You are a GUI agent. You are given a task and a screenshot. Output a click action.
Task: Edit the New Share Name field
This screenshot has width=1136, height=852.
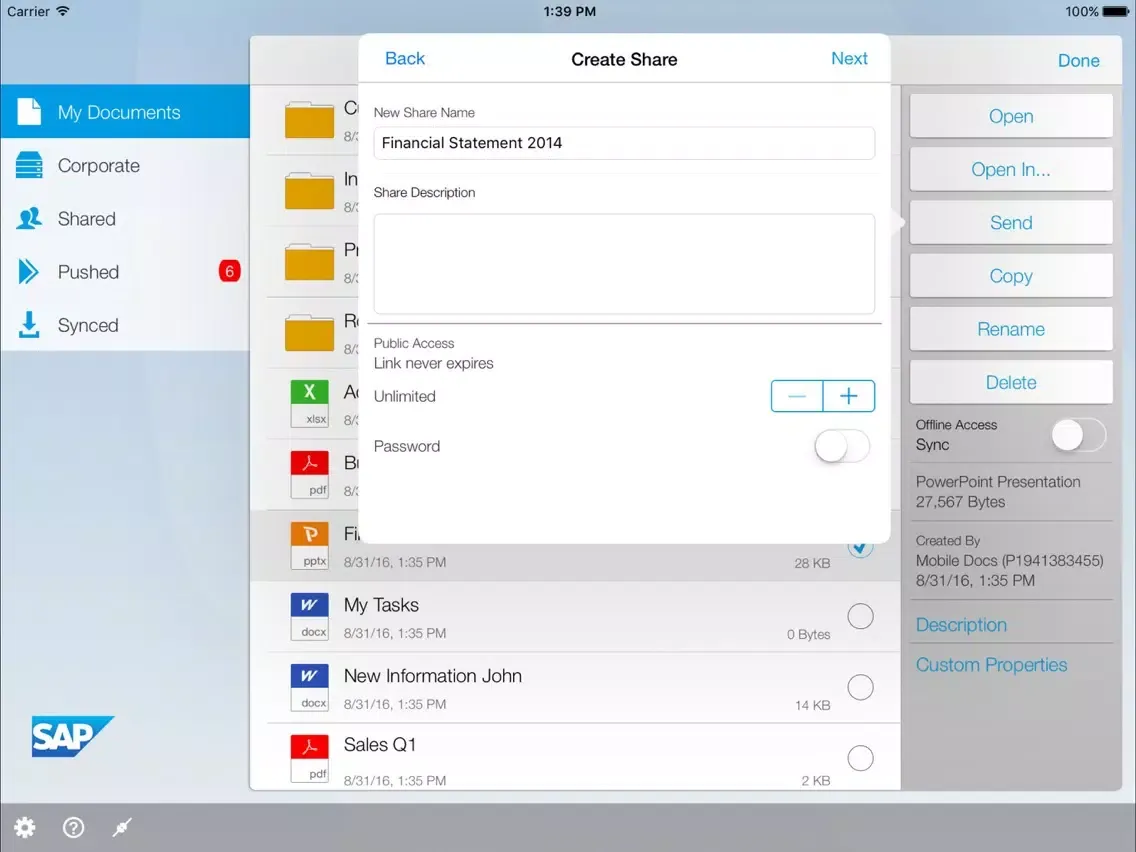(624, 143)
